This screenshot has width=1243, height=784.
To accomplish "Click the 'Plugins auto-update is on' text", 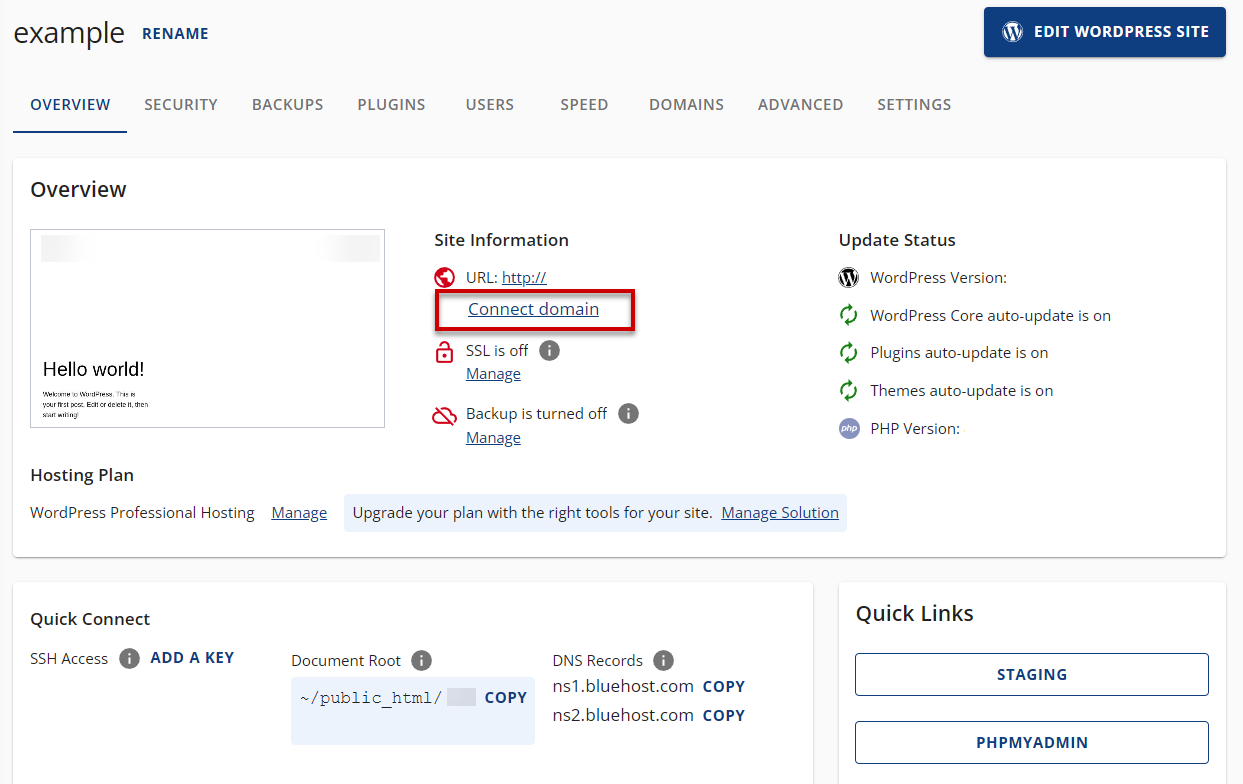I will pos(959,353).
